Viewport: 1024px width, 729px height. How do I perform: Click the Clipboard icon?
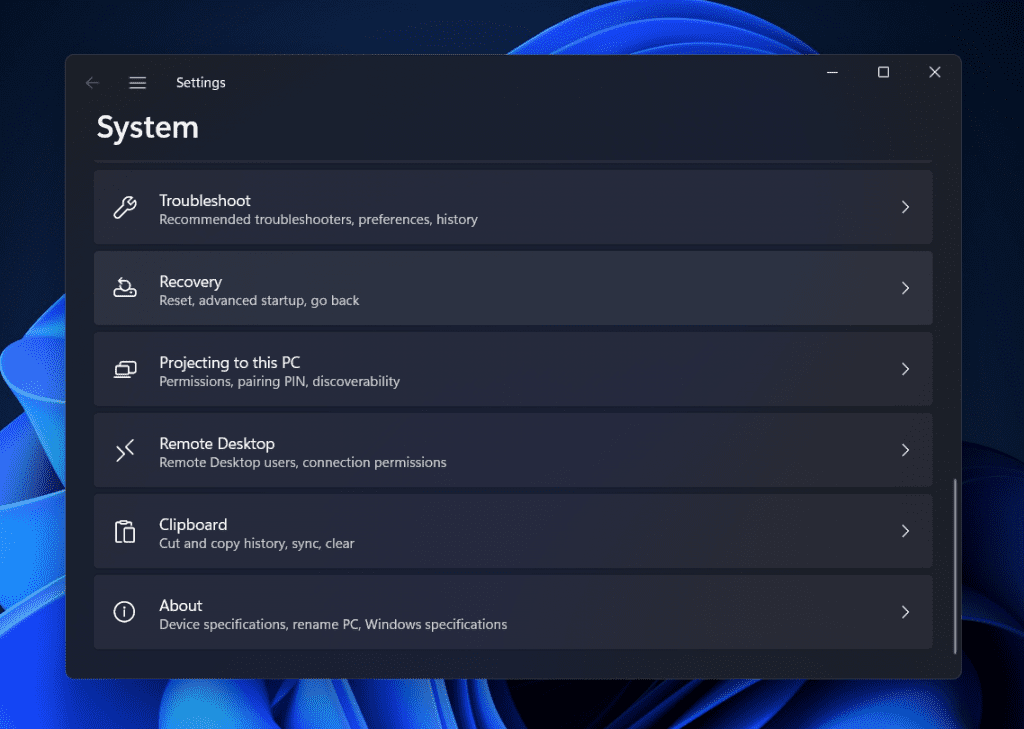tap(124, 531)
